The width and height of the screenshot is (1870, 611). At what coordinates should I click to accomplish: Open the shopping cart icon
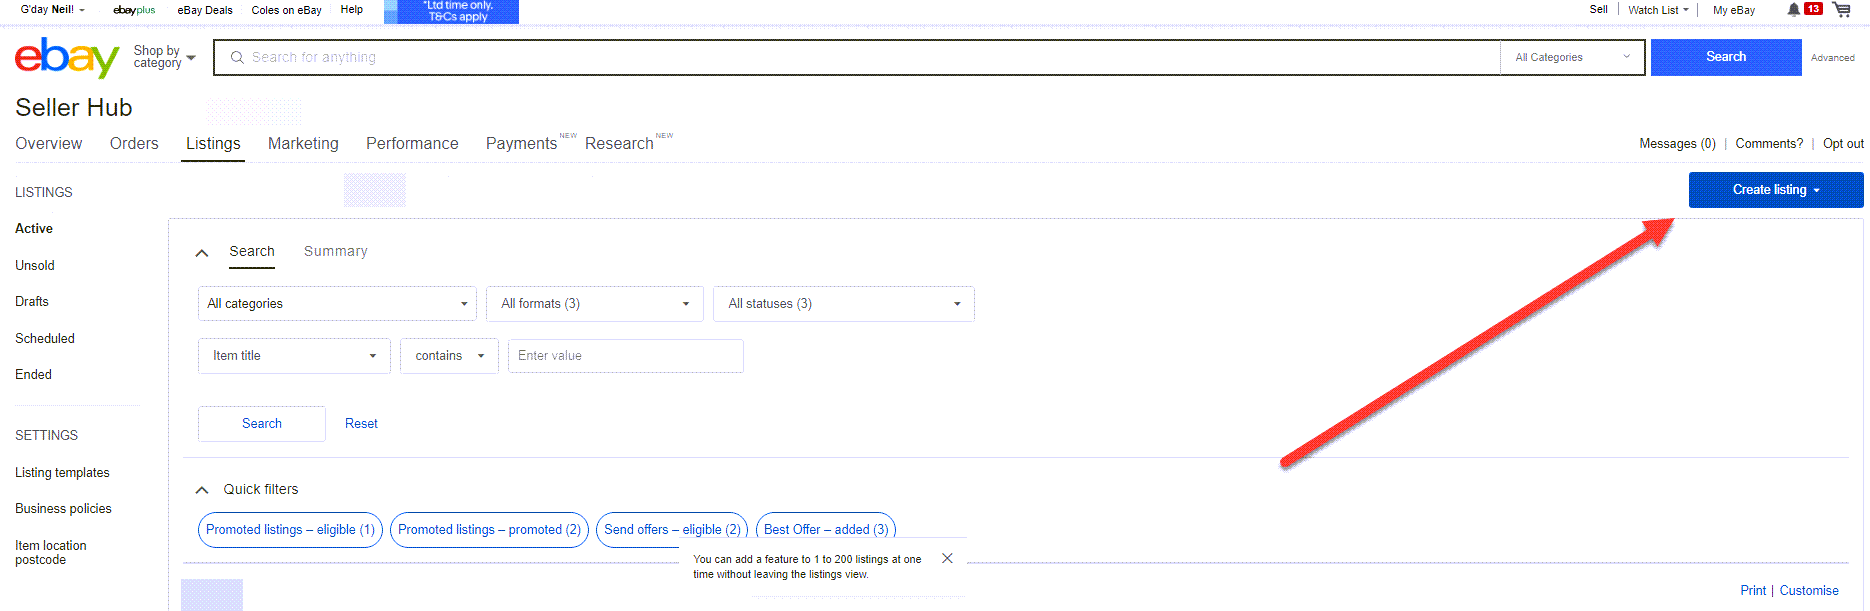(1841, 9)
